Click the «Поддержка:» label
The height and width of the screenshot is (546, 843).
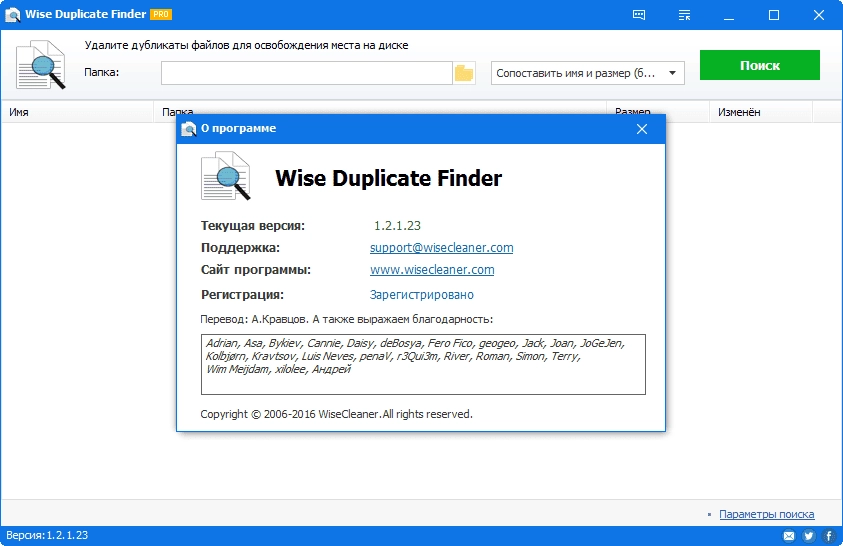coord(240,248)
